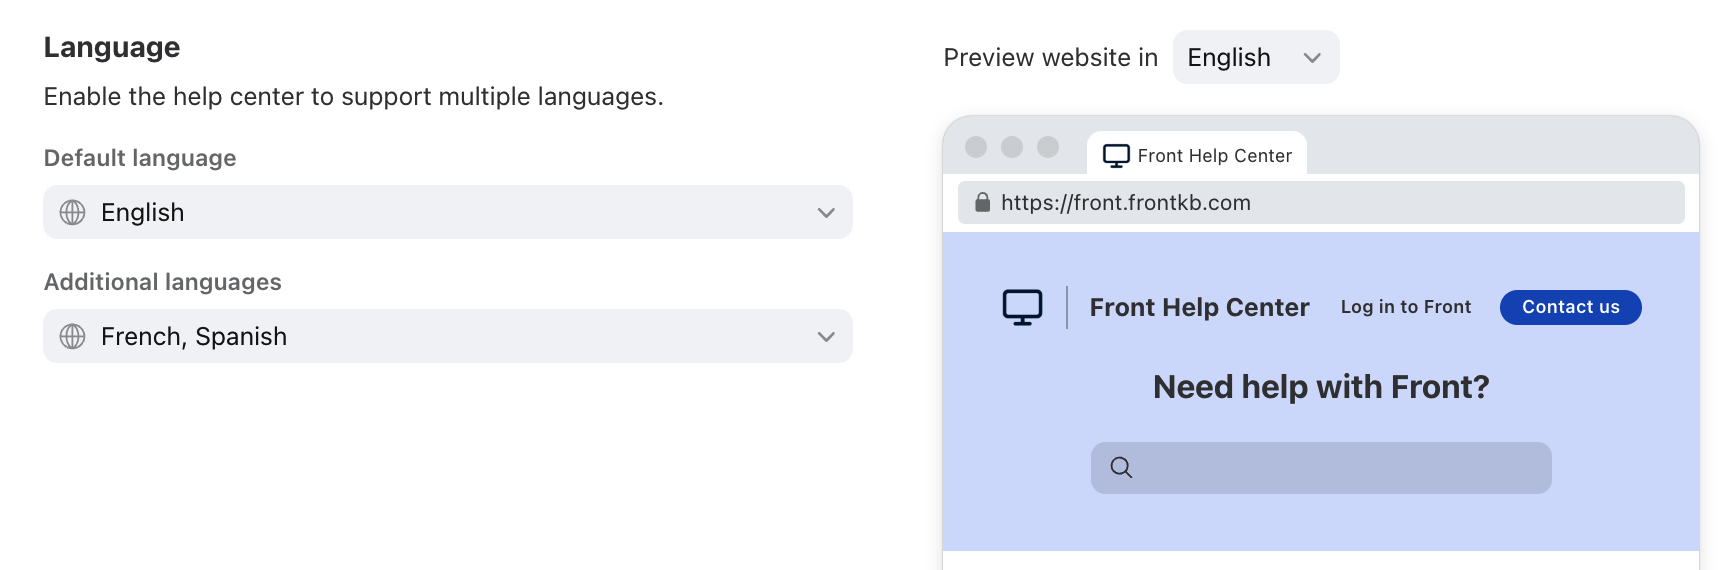1736x570 pixels.
Task: Click the large monitor logo in header
Action: click(x=1022, y=307)
